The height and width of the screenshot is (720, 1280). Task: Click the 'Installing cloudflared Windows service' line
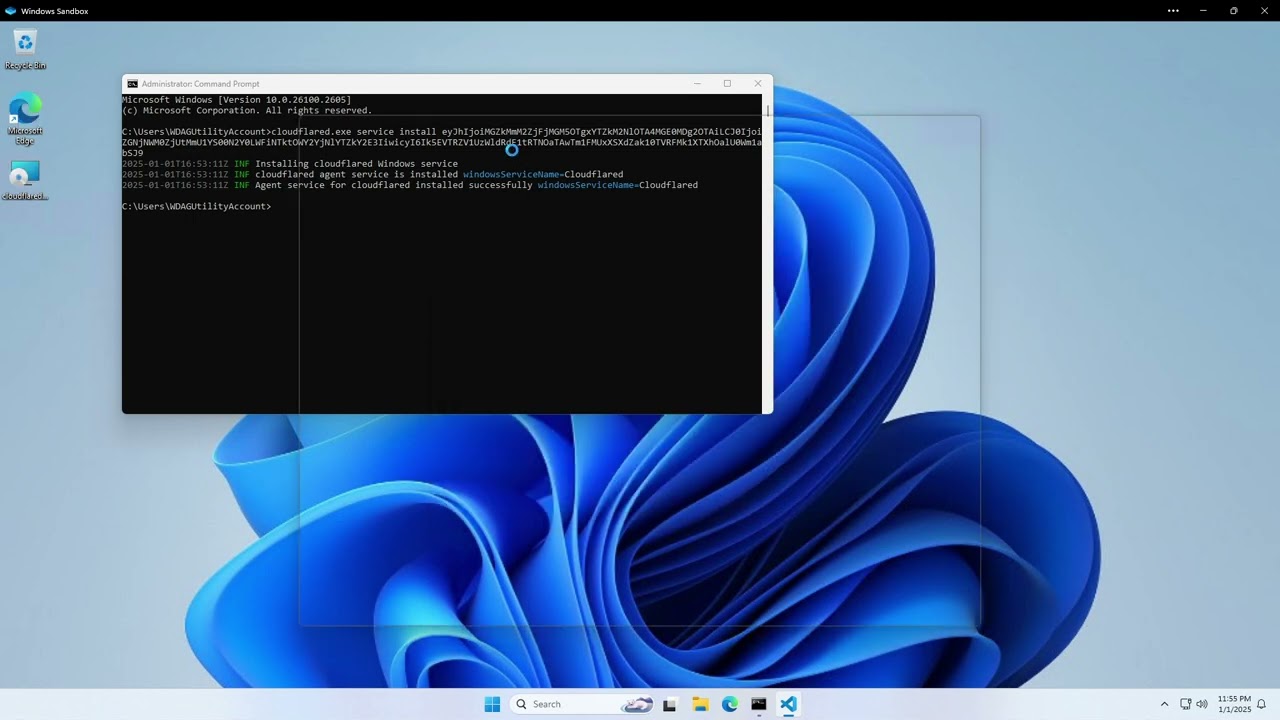click(x=356, y=164)
